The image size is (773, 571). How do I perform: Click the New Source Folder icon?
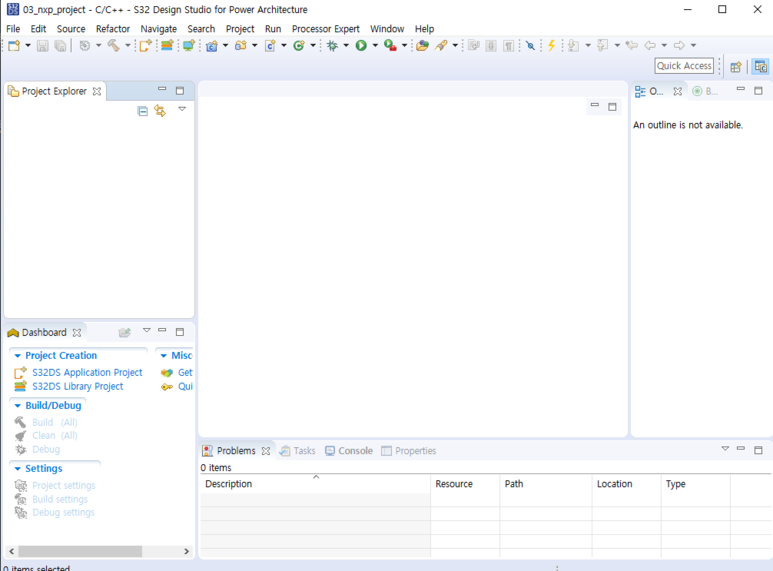point(241,46)
